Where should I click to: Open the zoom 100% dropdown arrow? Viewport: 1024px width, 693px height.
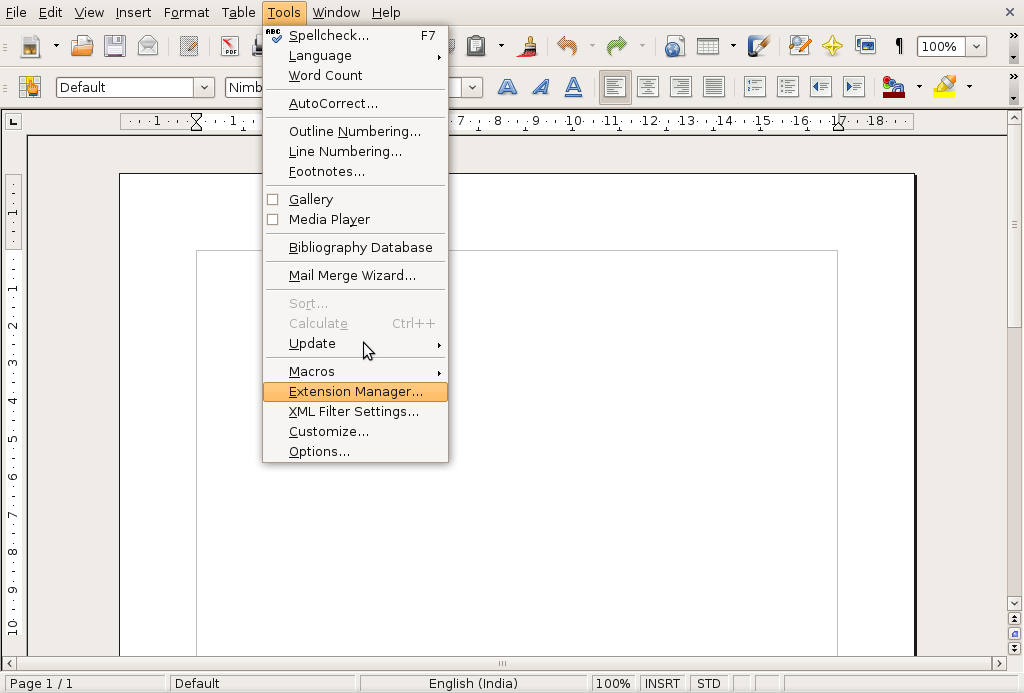pyautogui.click(x=976, y=46)
